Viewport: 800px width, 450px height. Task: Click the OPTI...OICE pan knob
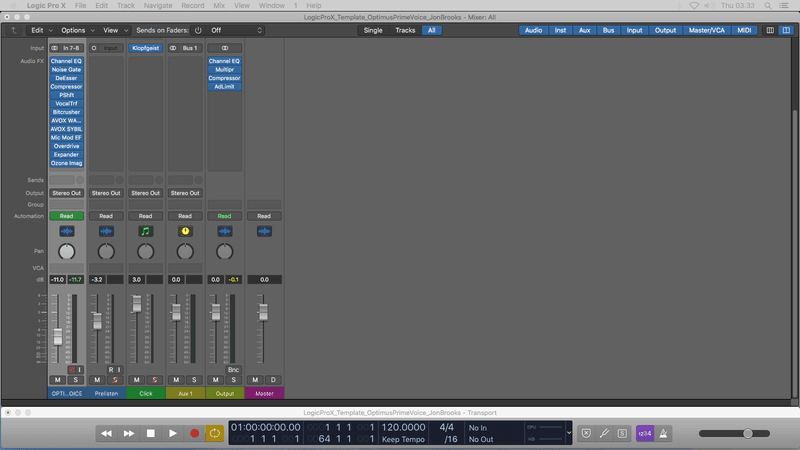point(66,252)
